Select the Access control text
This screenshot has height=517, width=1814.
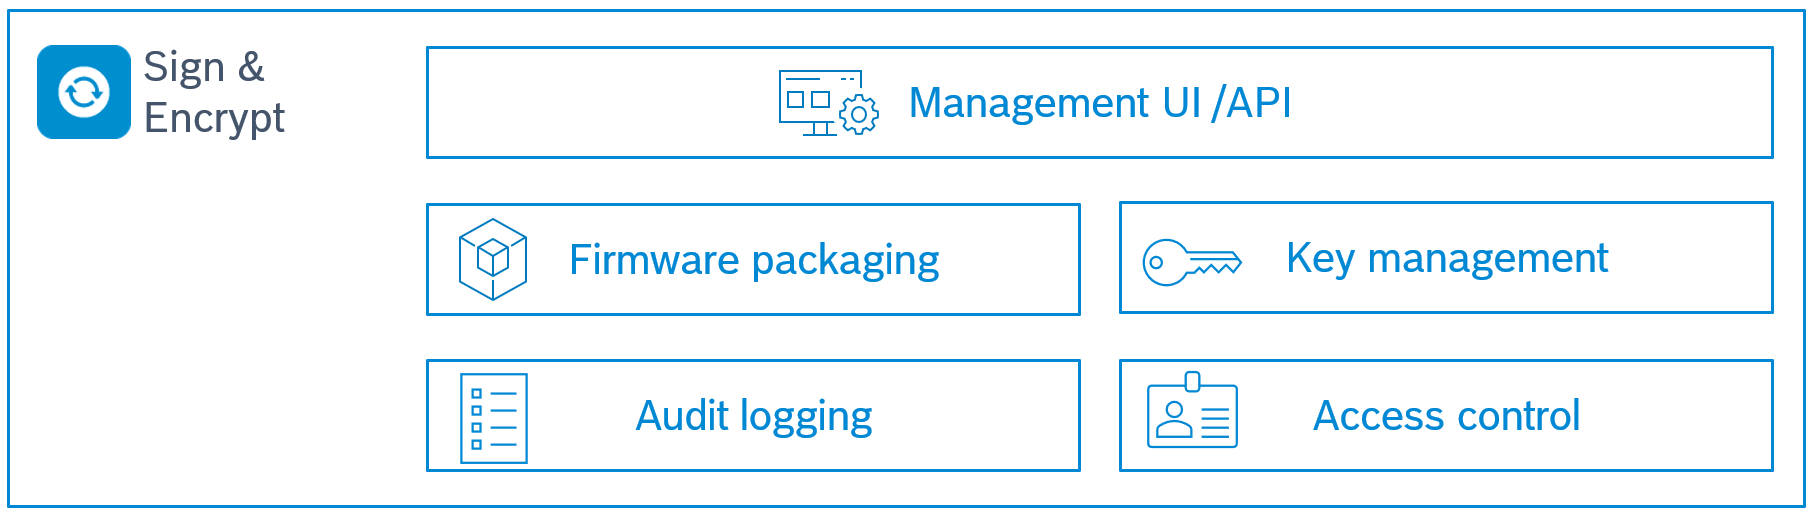tap(1446, 416)
